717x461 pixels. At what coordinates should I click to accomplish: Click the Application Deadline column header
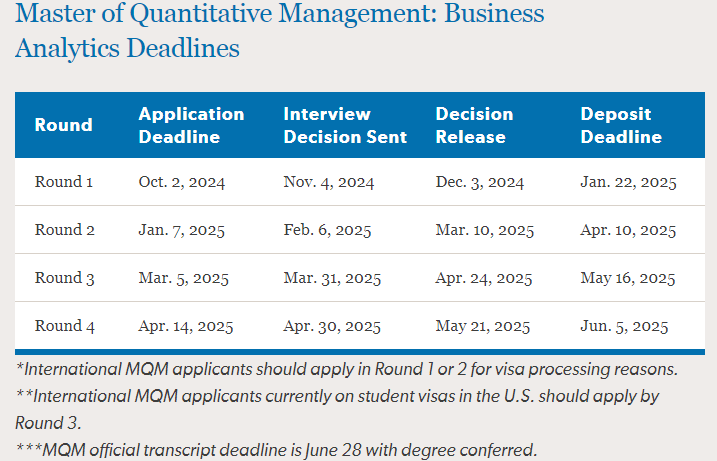tap(192, 125)
